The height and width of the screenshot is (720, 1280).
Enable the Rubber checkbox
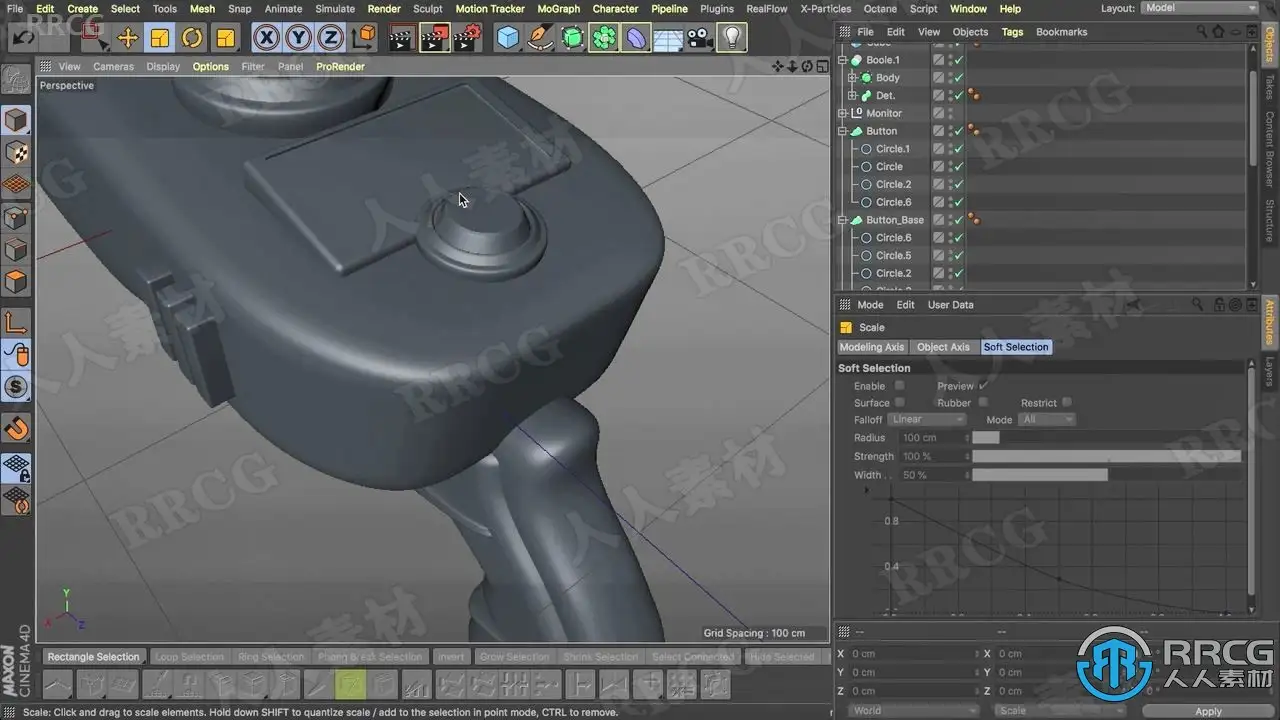[983, 403]
